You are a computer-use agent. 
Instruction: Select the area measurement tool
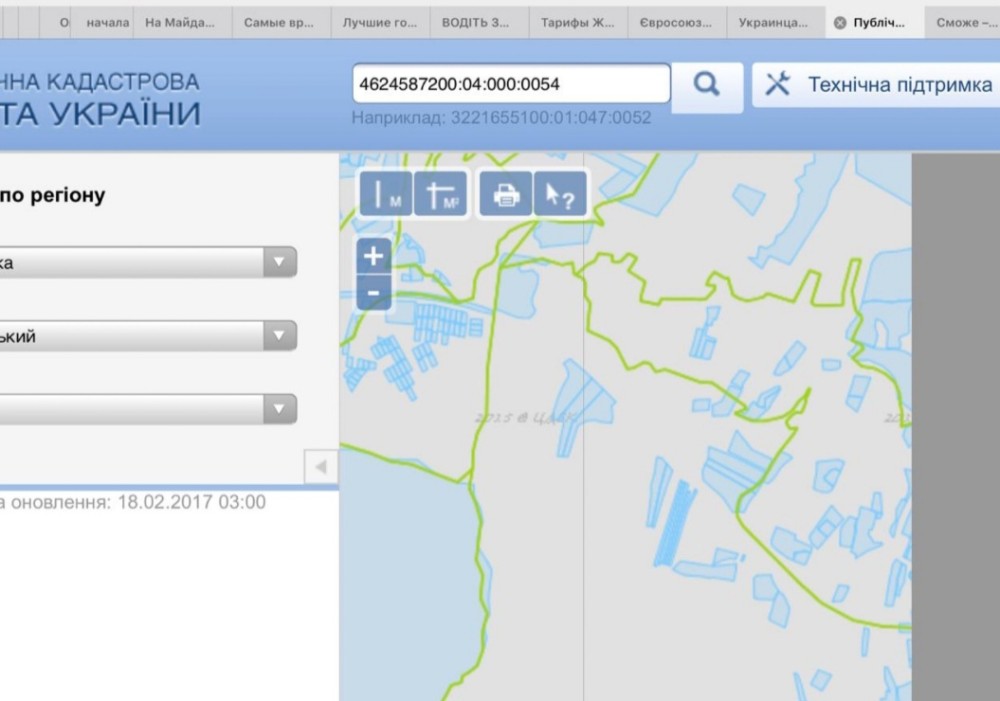pyautogui.click(x=440, y=195)
